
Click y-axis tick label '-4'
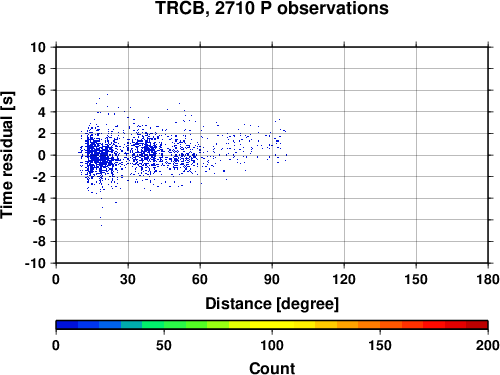[x=39, y=198]
